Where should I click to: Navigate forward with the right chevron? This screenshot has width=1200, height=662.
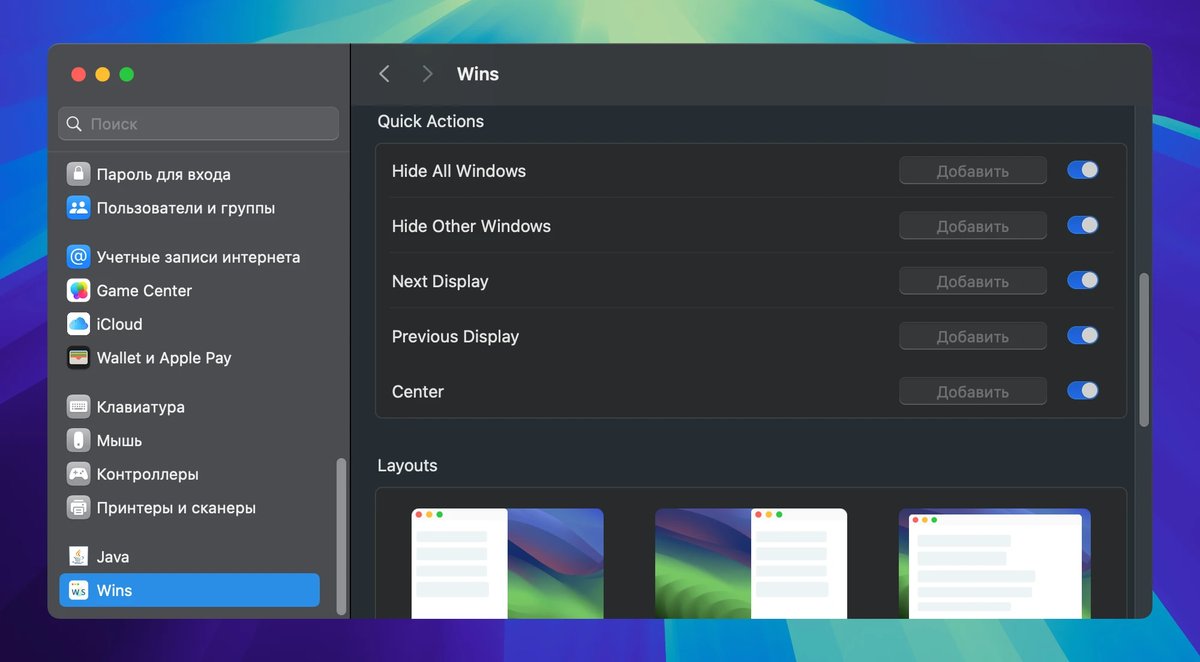[427, 74]
